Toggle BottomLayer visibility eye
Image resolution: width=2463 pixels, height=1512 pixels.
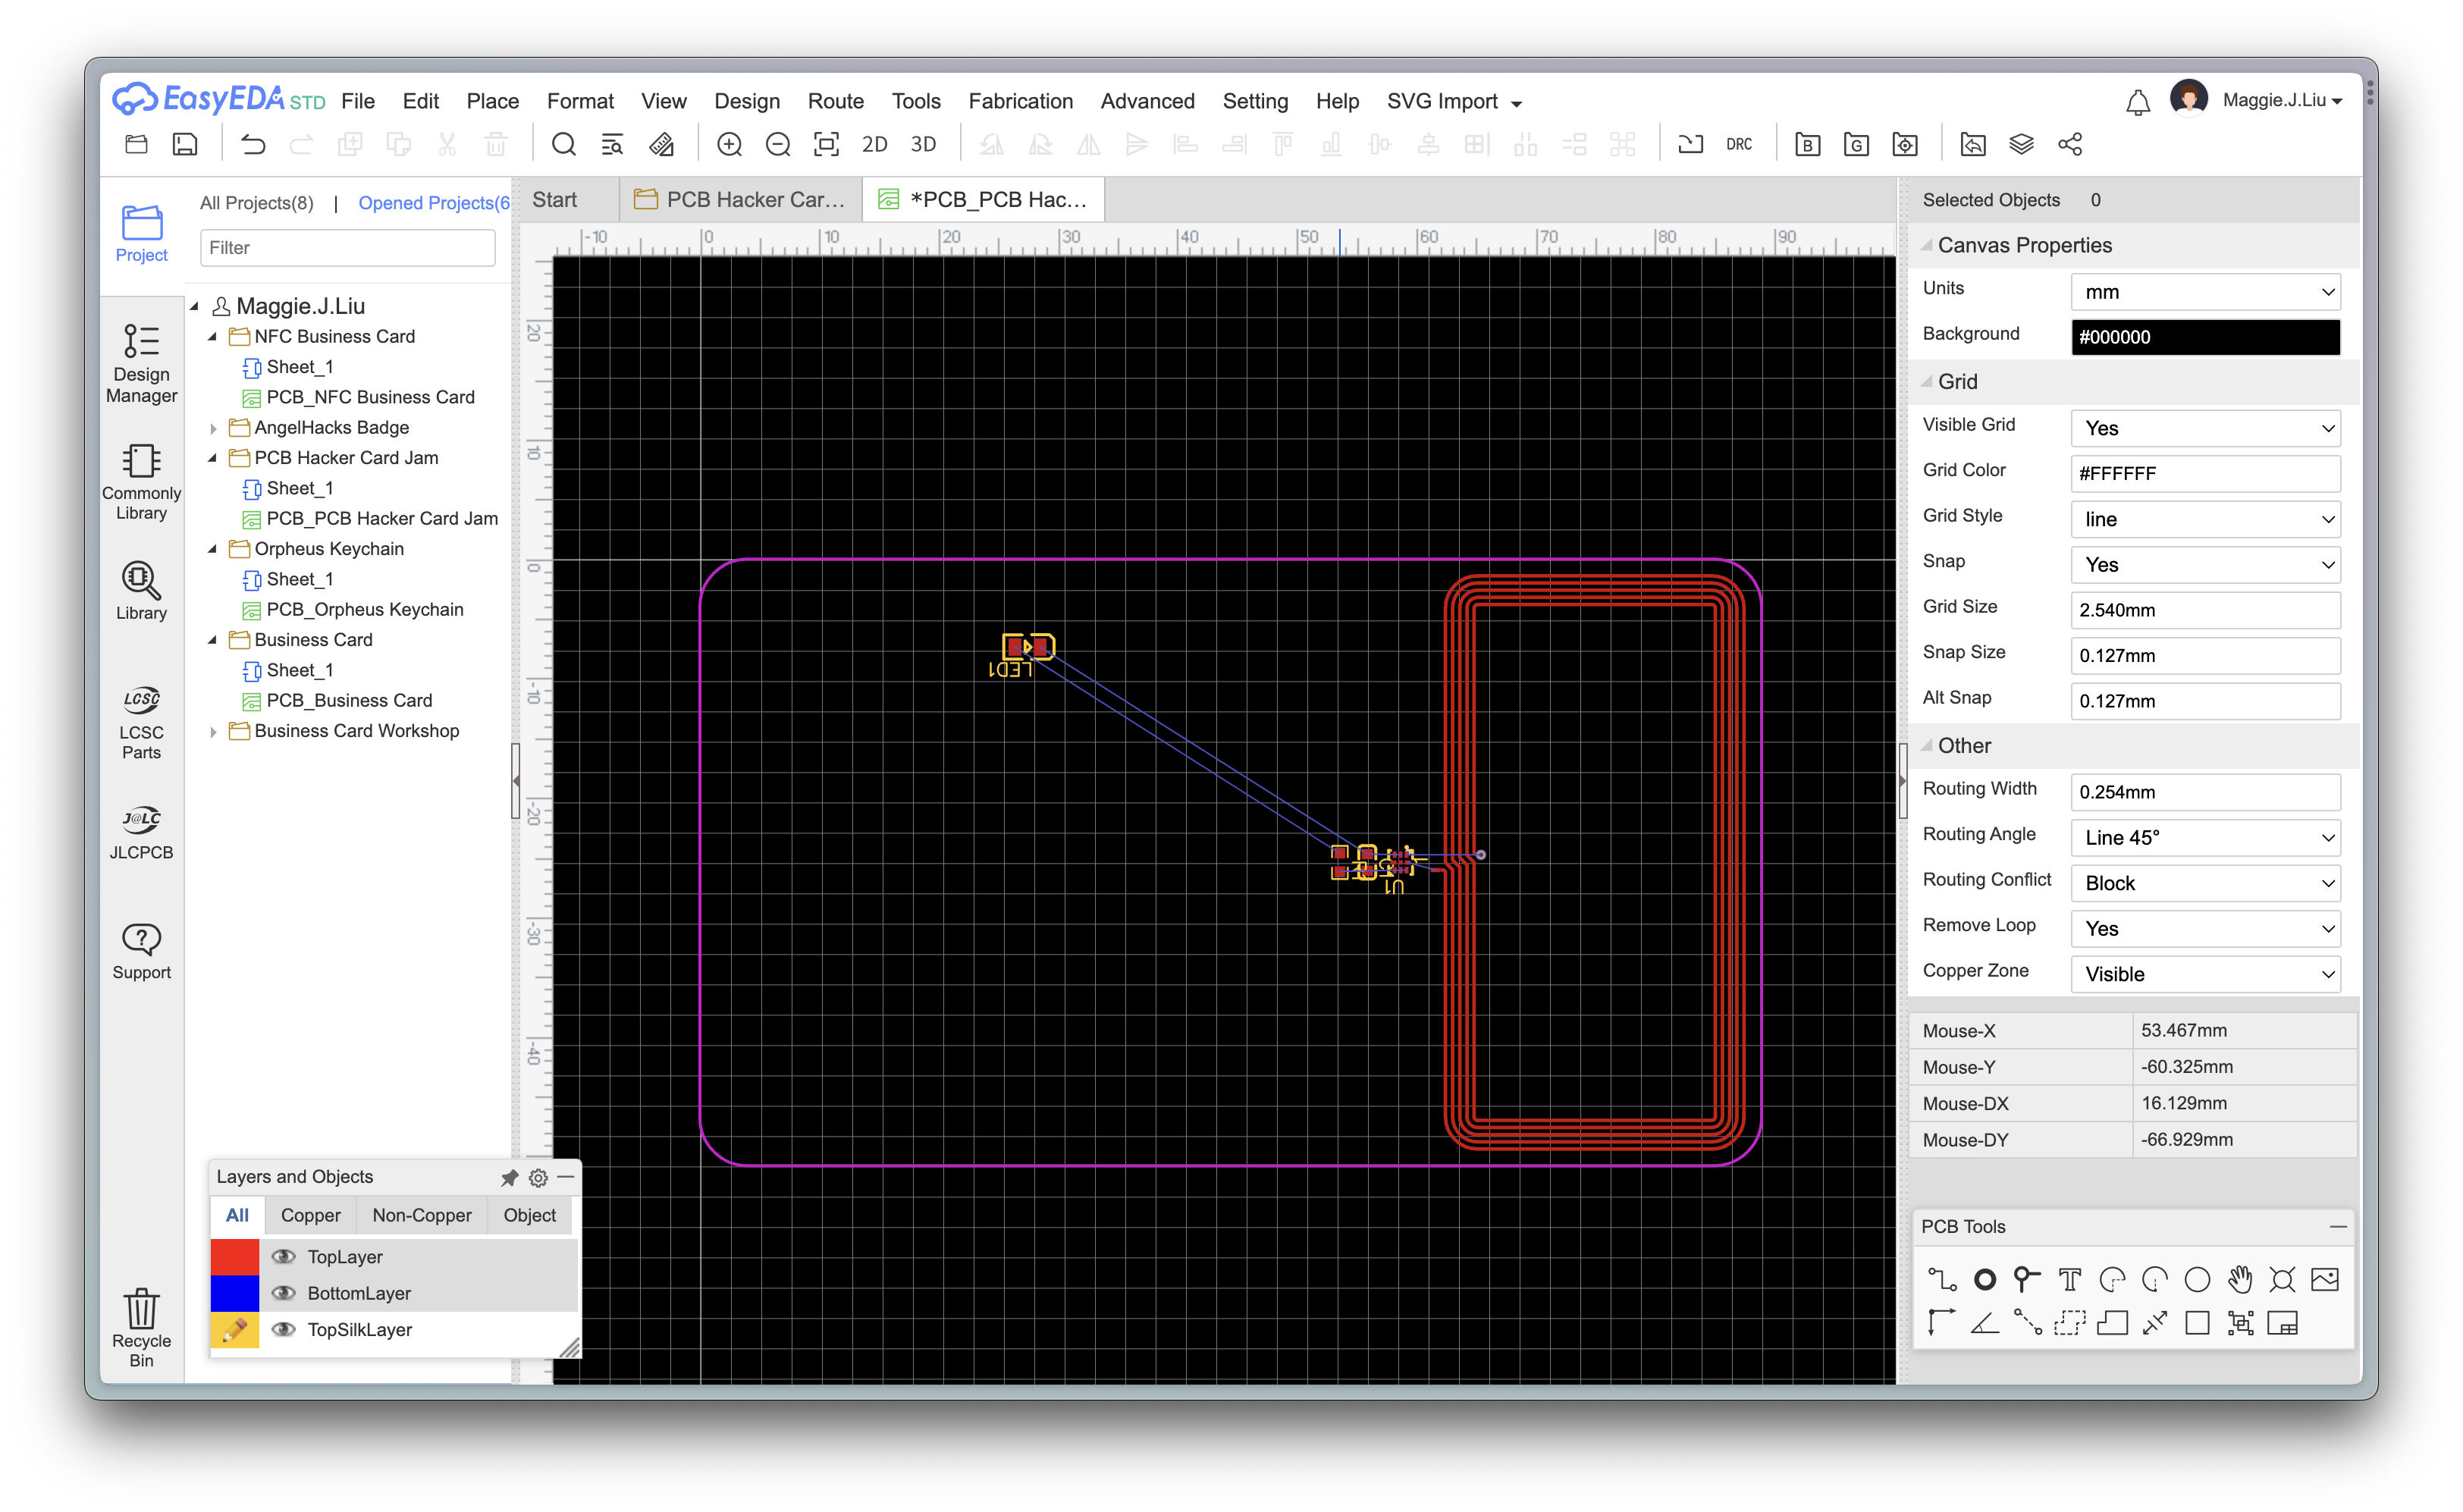284,1292
